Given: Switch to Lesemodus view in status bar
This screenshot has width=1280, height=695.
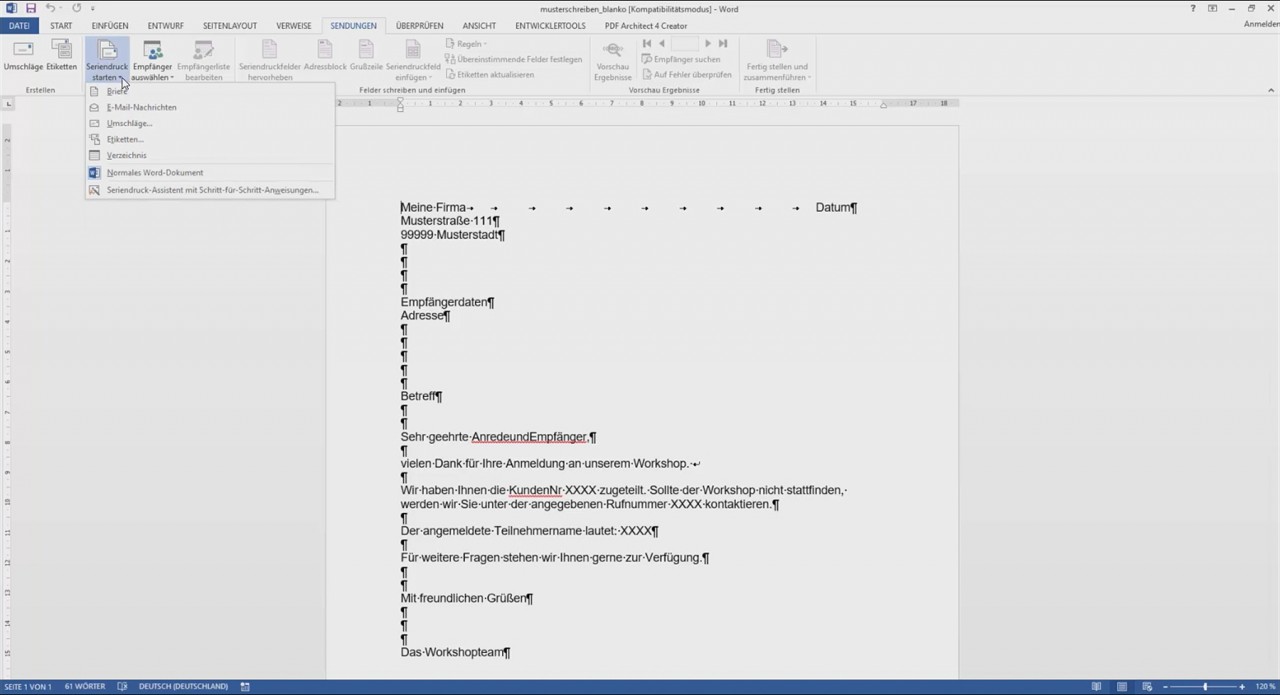Looking at the screenshot, I should pyautogui.click(x=1097, y=686).
